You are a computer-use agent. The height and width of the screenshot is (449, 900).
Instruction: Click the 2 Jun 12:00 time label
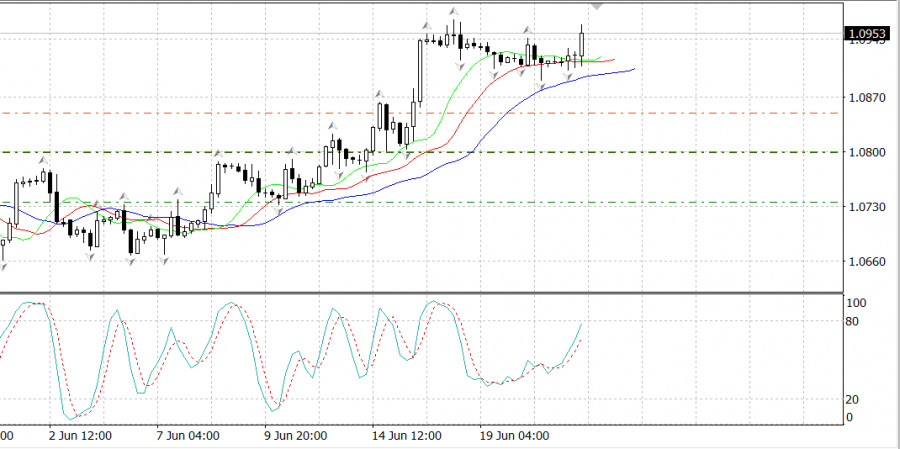tap(79, 437)
